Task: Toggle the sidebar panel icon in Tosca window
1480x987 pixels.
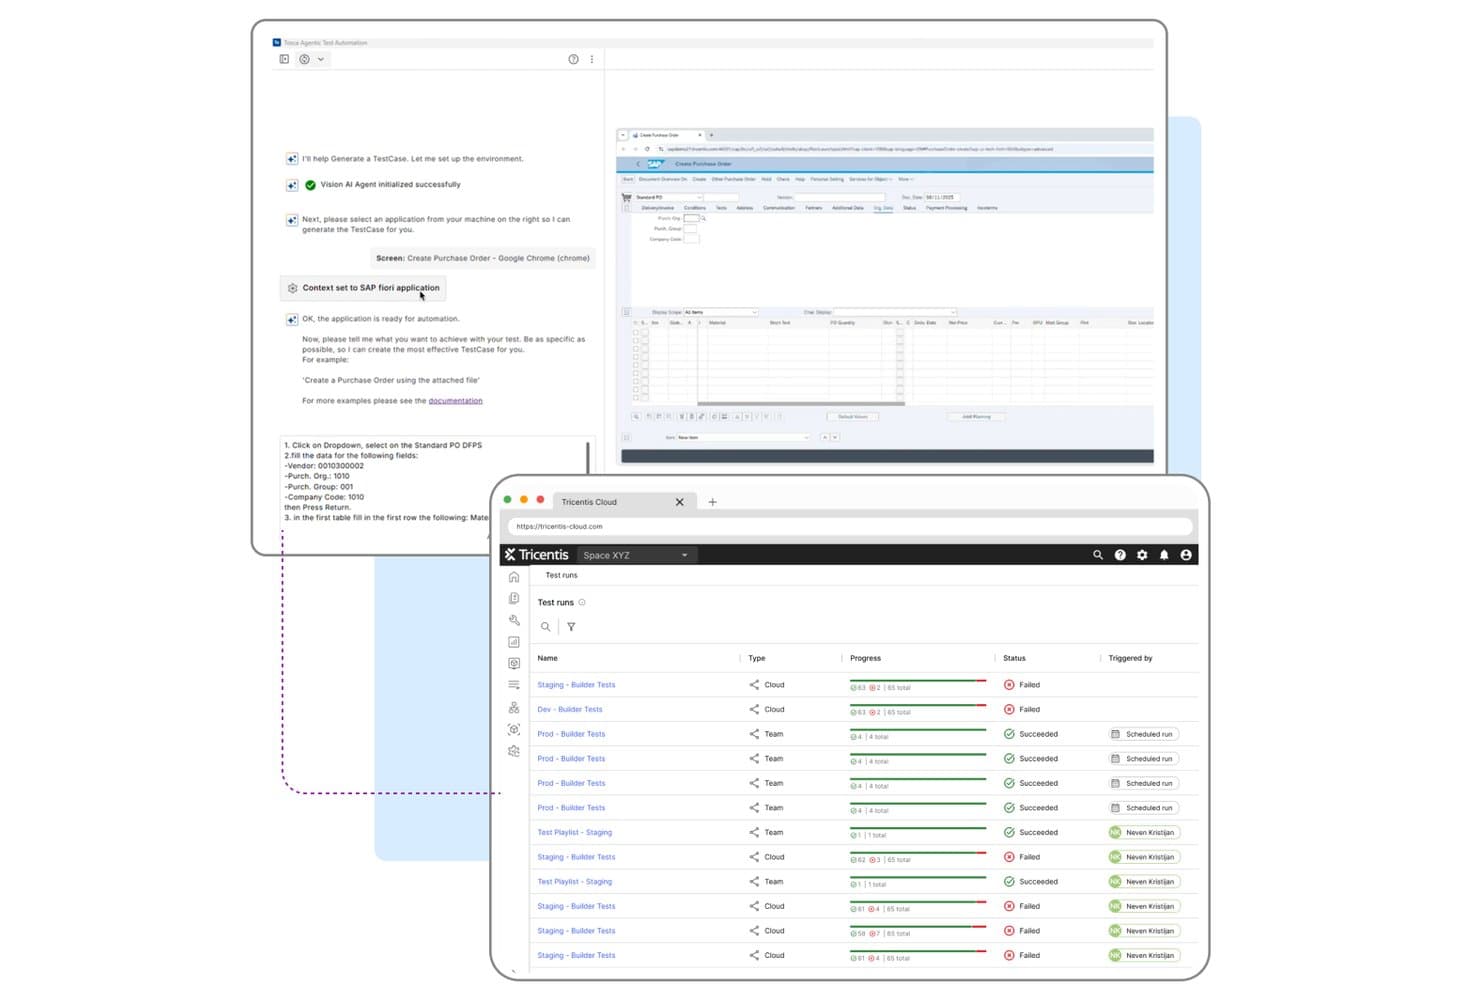Action: coord(284,59)
